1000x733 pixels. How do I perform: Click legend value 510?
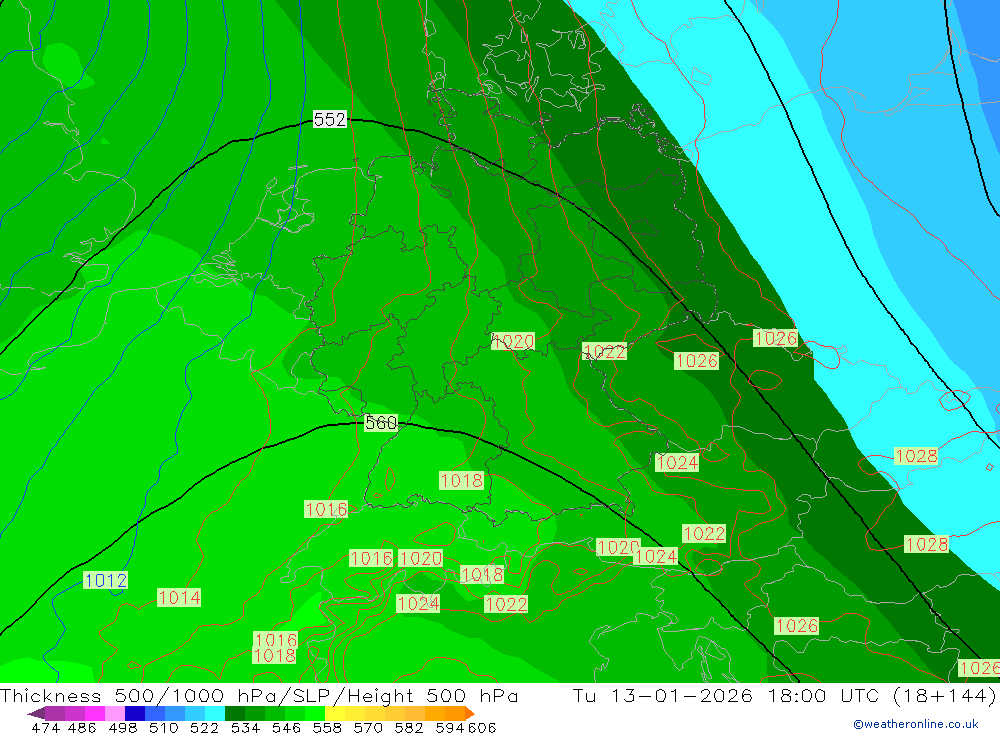(163, 727)
